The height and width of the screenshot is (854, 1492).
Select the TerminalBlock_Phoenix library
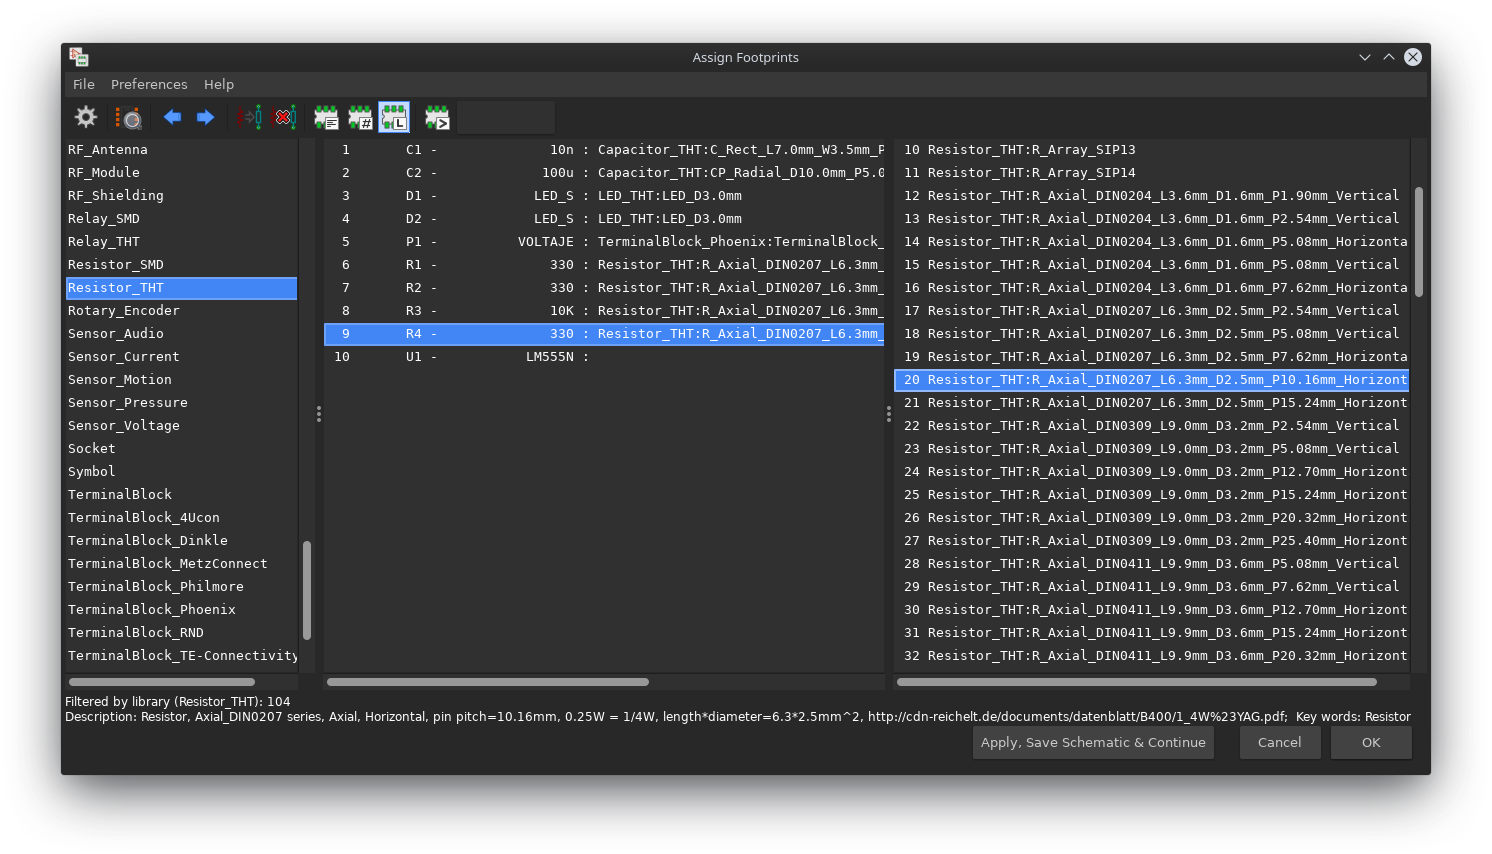(181, 609)
